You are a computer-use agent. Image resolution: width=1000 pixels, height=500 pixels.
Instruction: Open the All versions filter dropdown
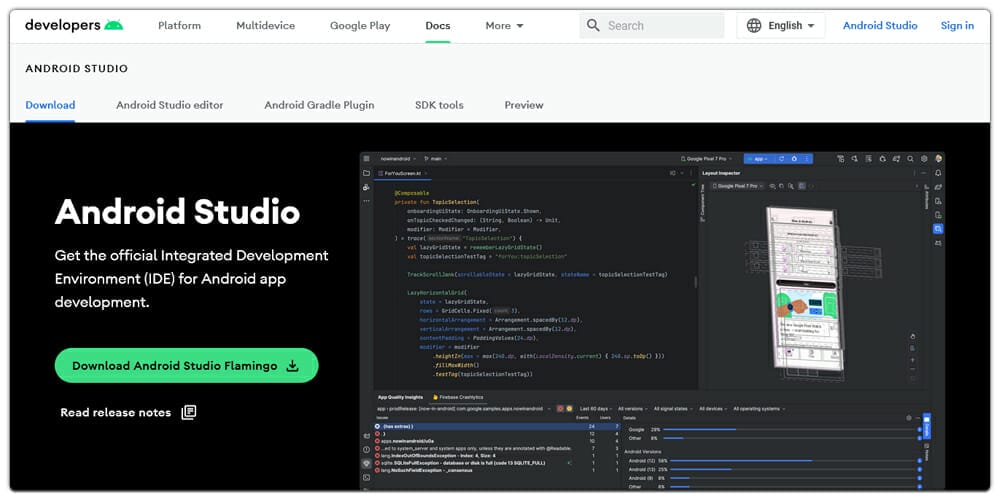click(x=633, y=408)
